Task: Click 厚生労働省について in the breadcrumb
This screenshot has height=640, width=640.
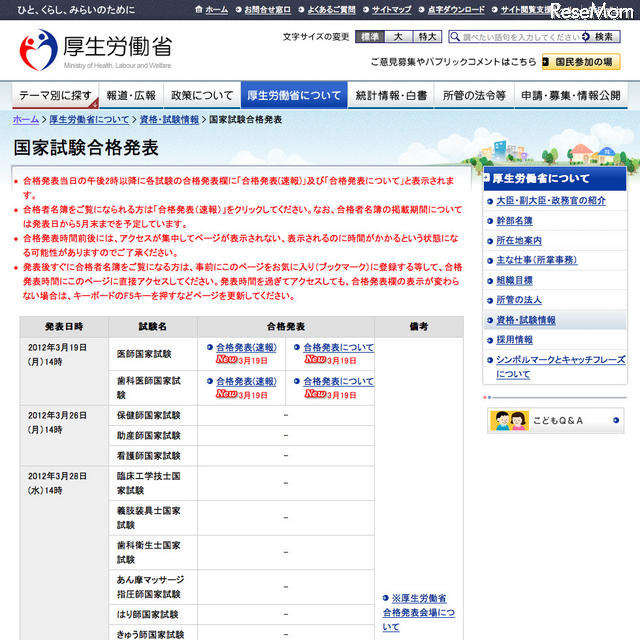Action: tap(89, 120)
